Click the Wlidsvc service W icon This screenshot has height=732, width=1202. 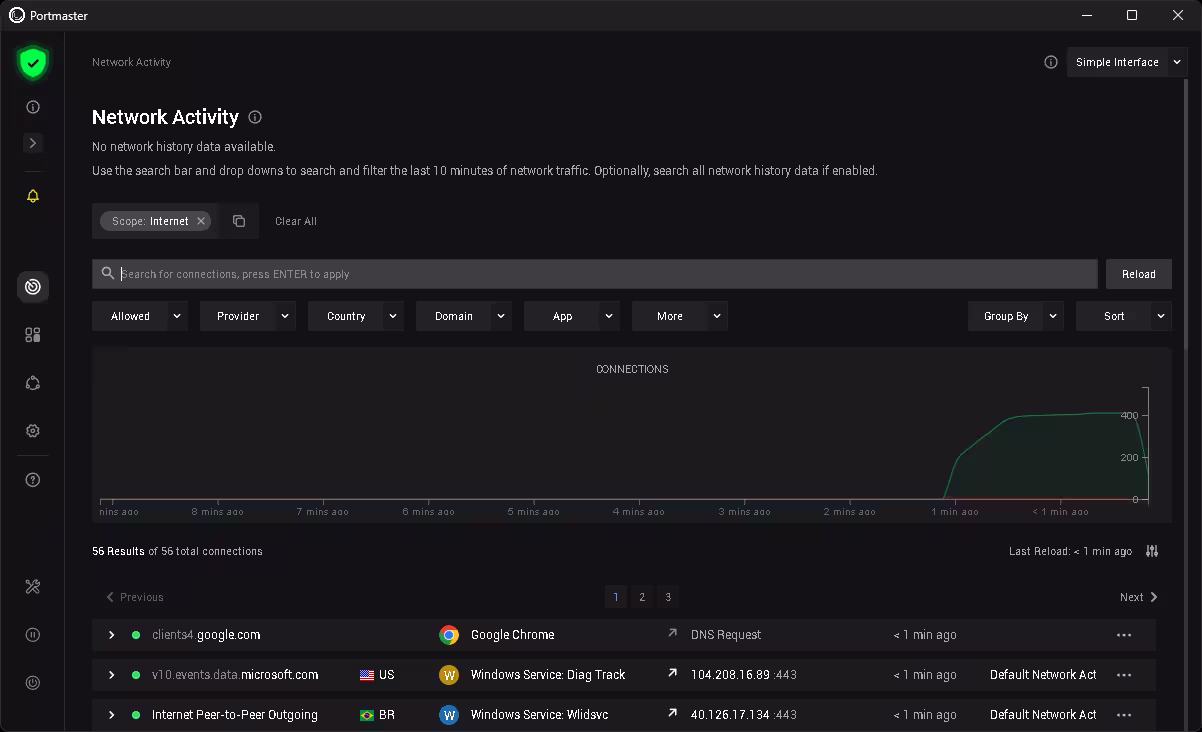click(449, 715)
